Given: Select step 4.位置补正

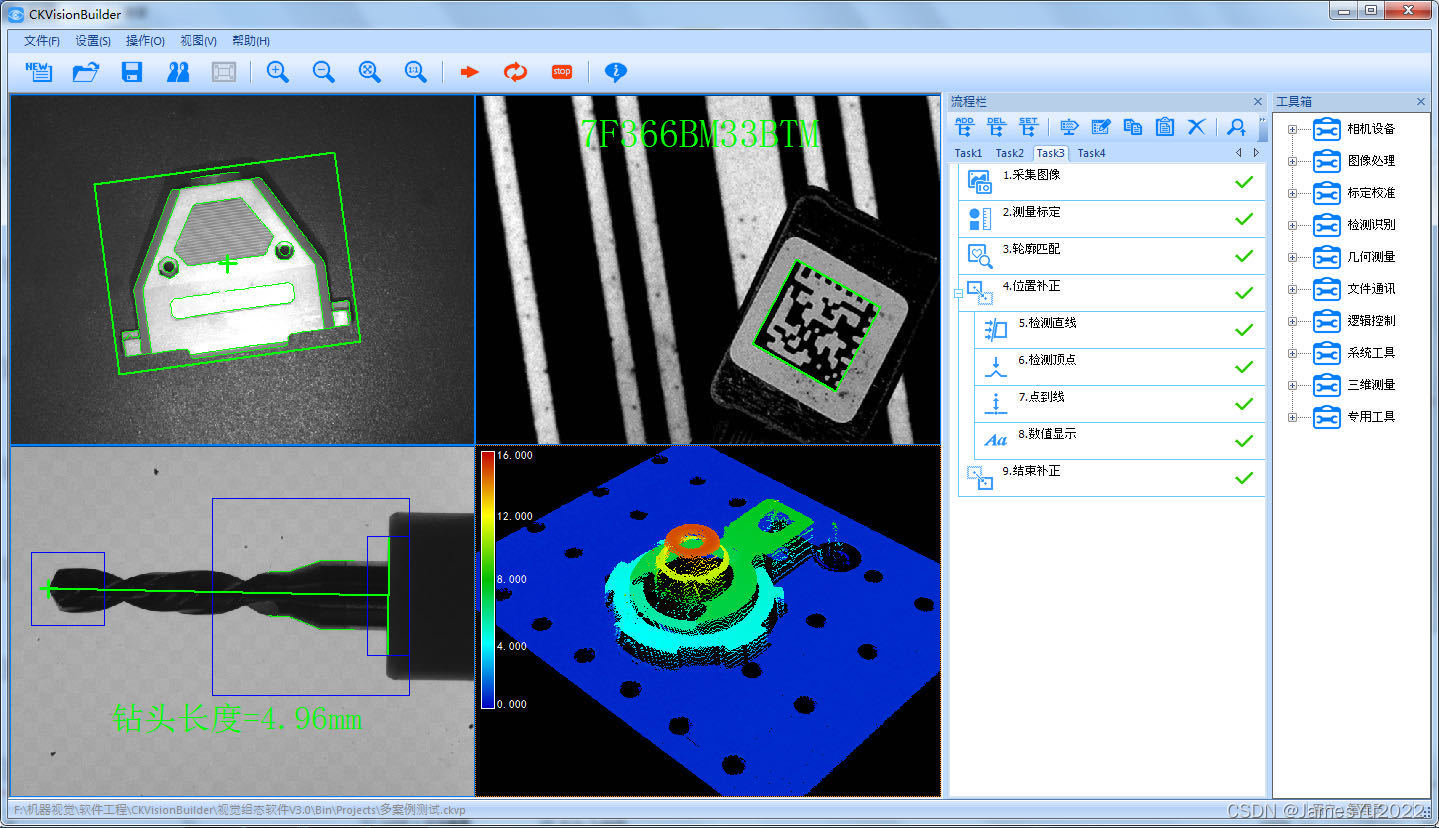Looking at the screenshot, I should click(1111, 293).
